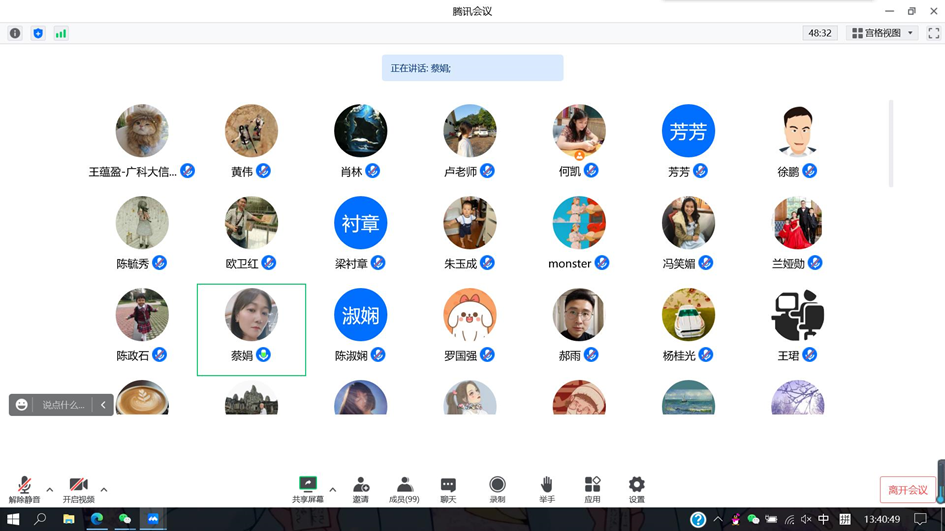Click the 说点什么 chat input field

(x=63, y=405)
